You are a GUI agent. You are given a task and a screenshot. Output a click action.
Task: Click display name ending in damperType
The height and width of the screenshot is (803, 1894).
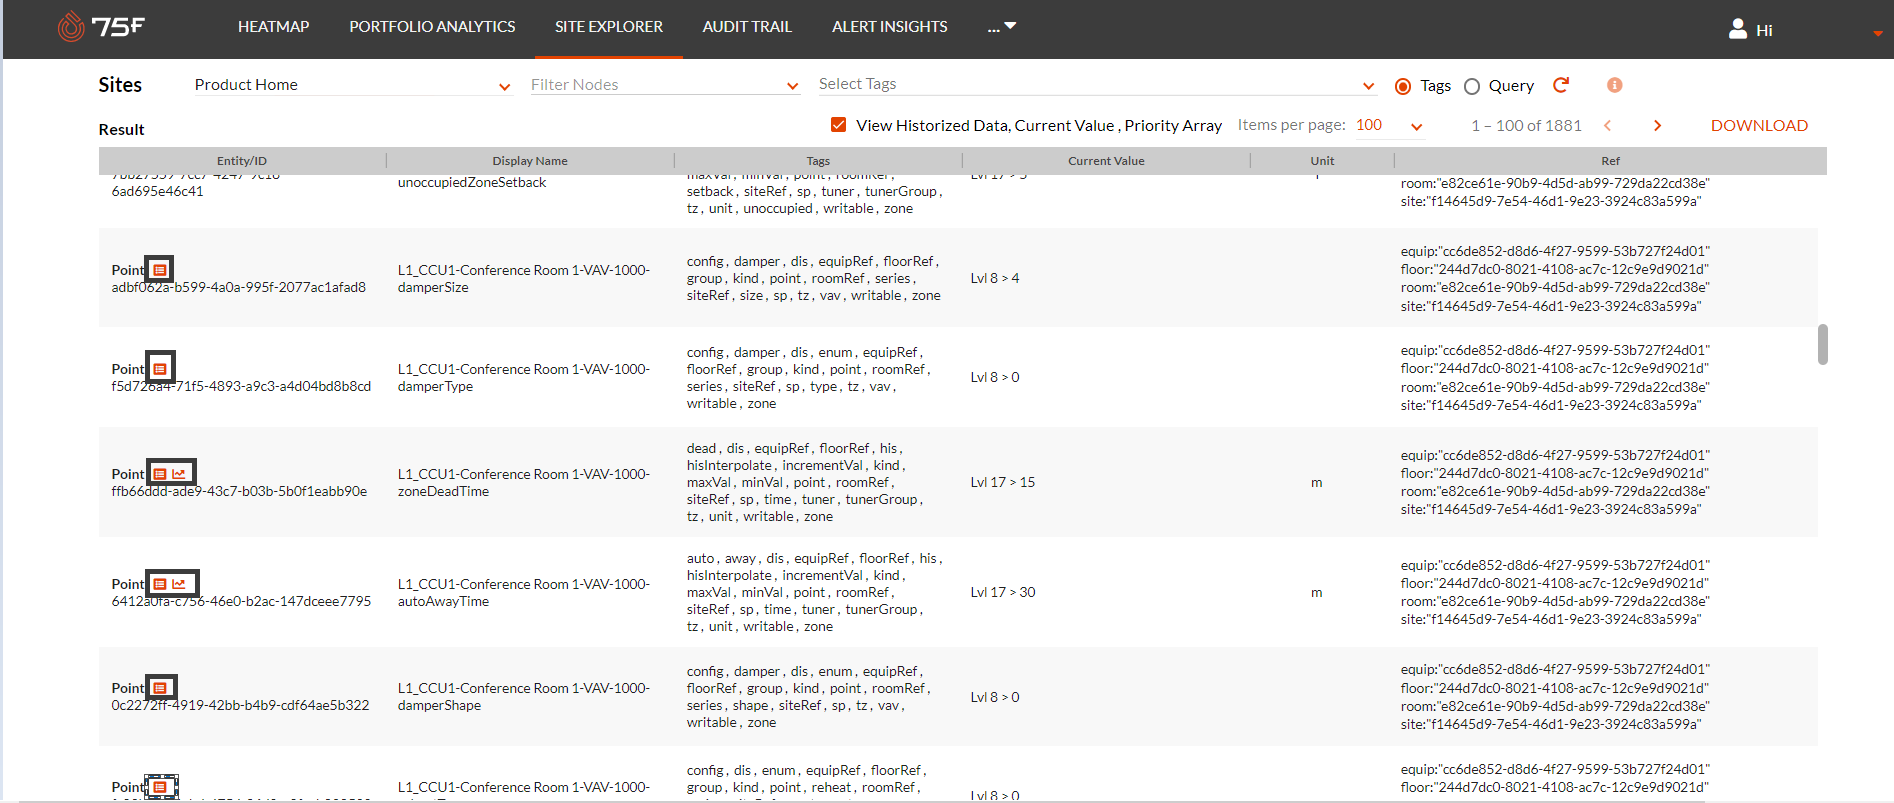pos(524,378)
